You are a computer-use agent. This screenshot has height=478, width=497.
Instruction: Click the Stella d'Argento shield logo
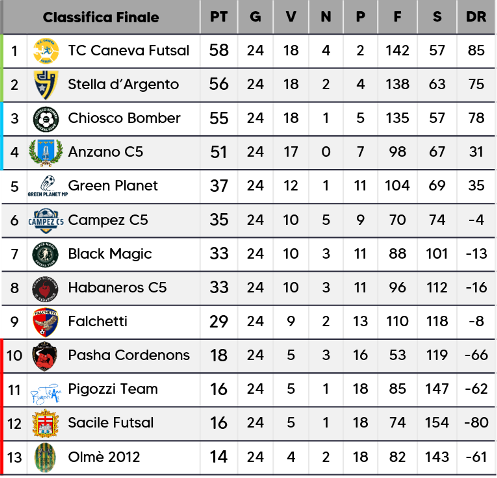click(x=46, y=85)
